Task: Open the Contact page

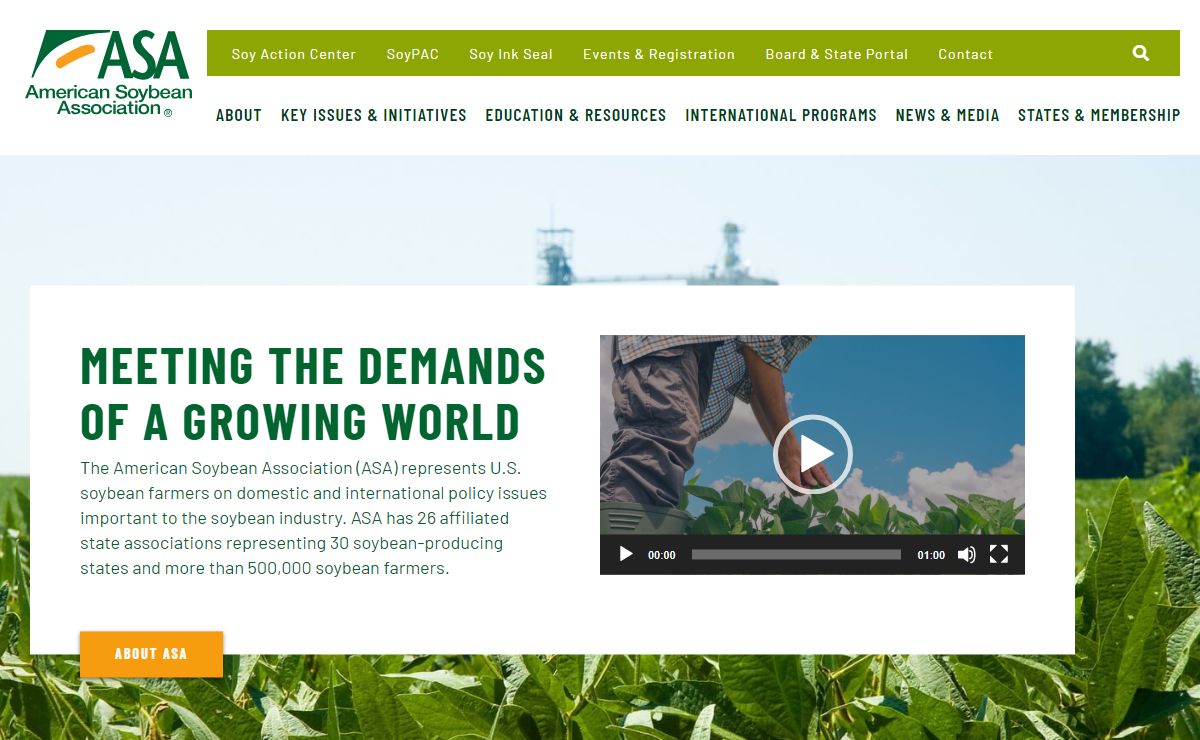Action: 966,54
